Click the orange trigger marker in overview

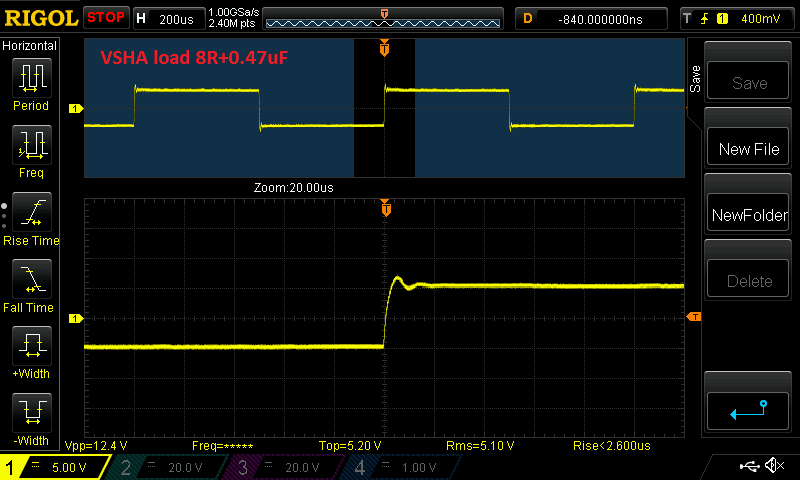click(384, 48)
